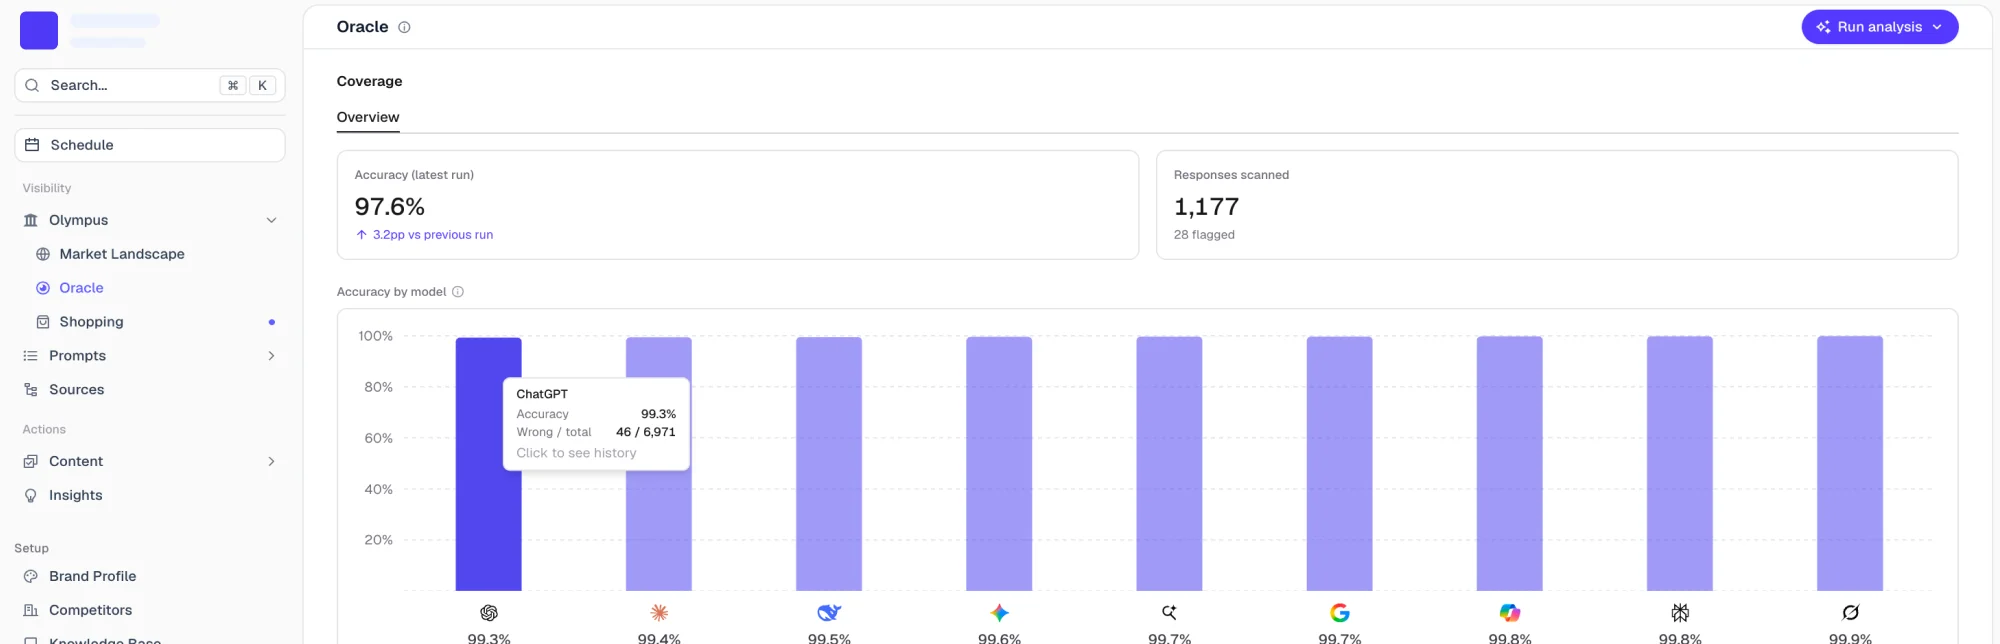This screenshot has width=2000, height=644.
Task: Click the '28 flagged' text
Action: click(1204, 235)
